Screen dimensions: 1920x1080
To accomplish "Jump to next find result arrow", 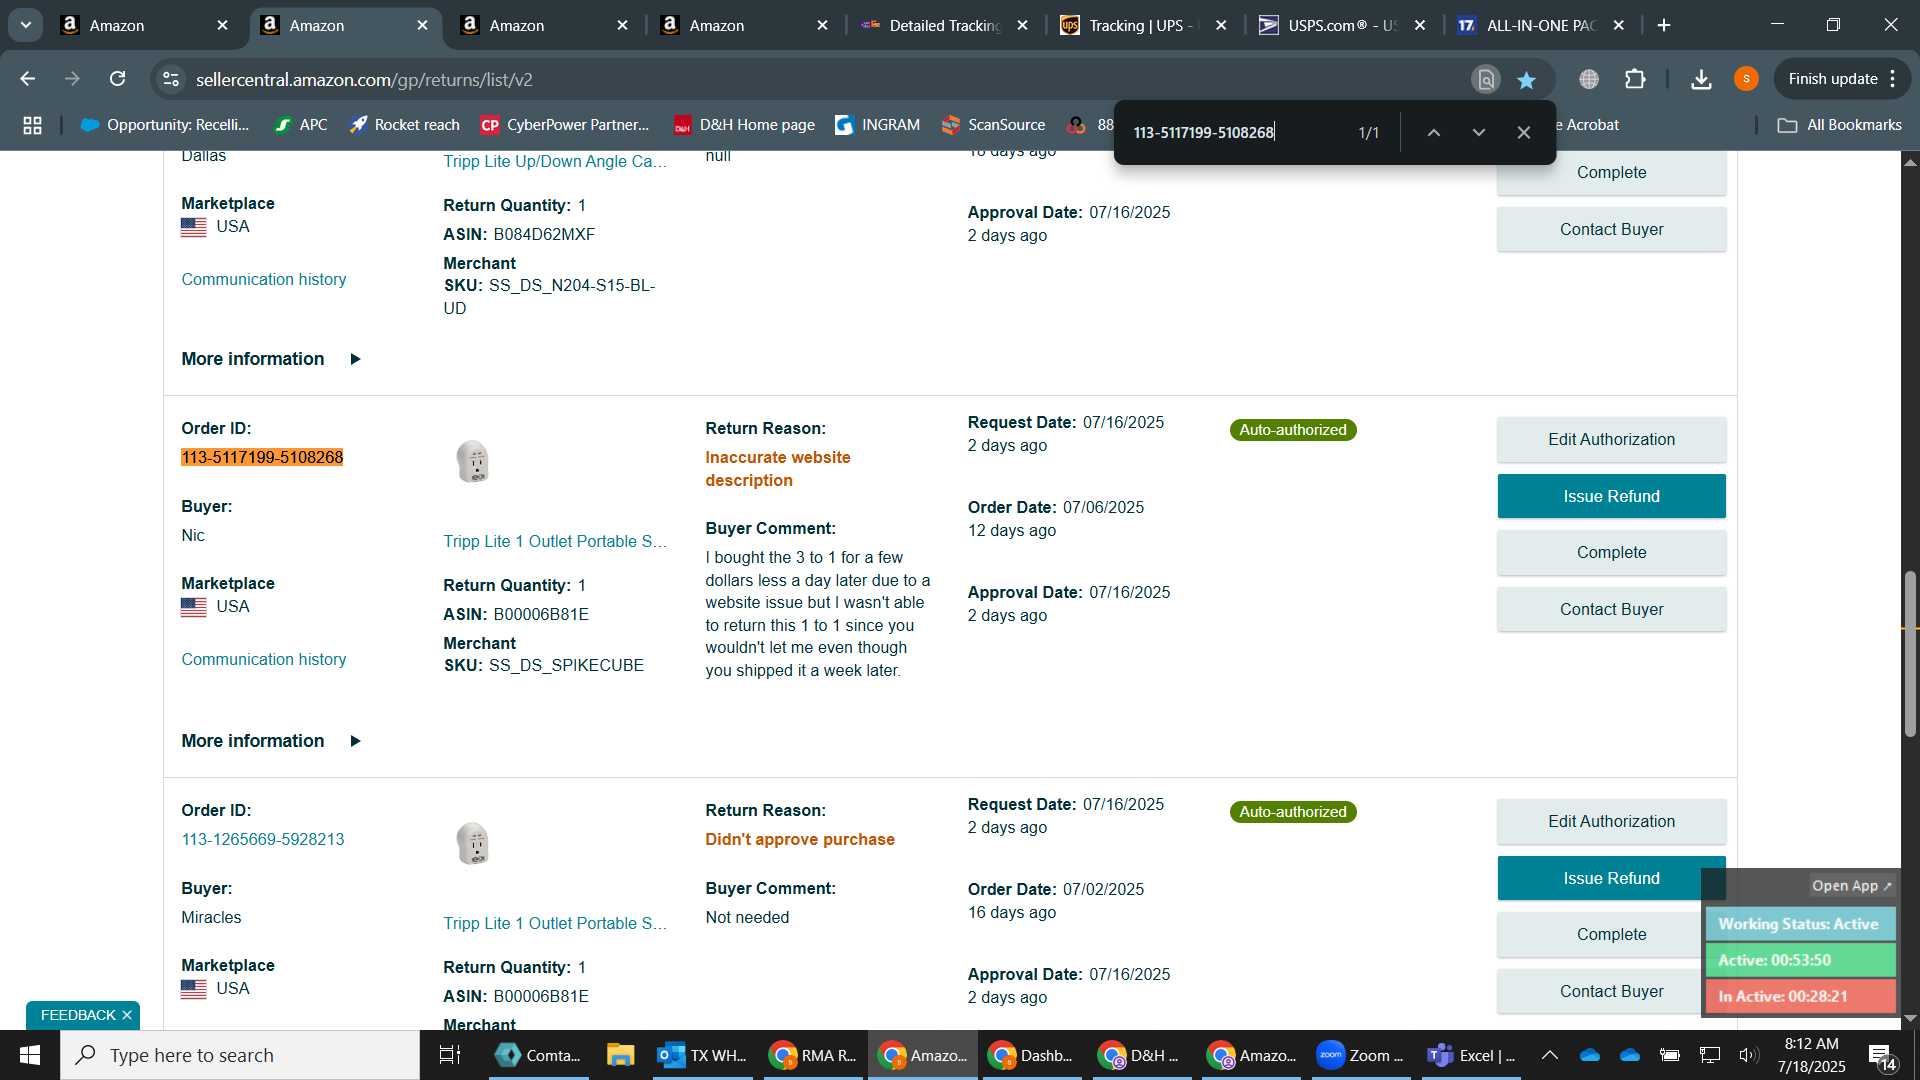I will click(1478, 132).
